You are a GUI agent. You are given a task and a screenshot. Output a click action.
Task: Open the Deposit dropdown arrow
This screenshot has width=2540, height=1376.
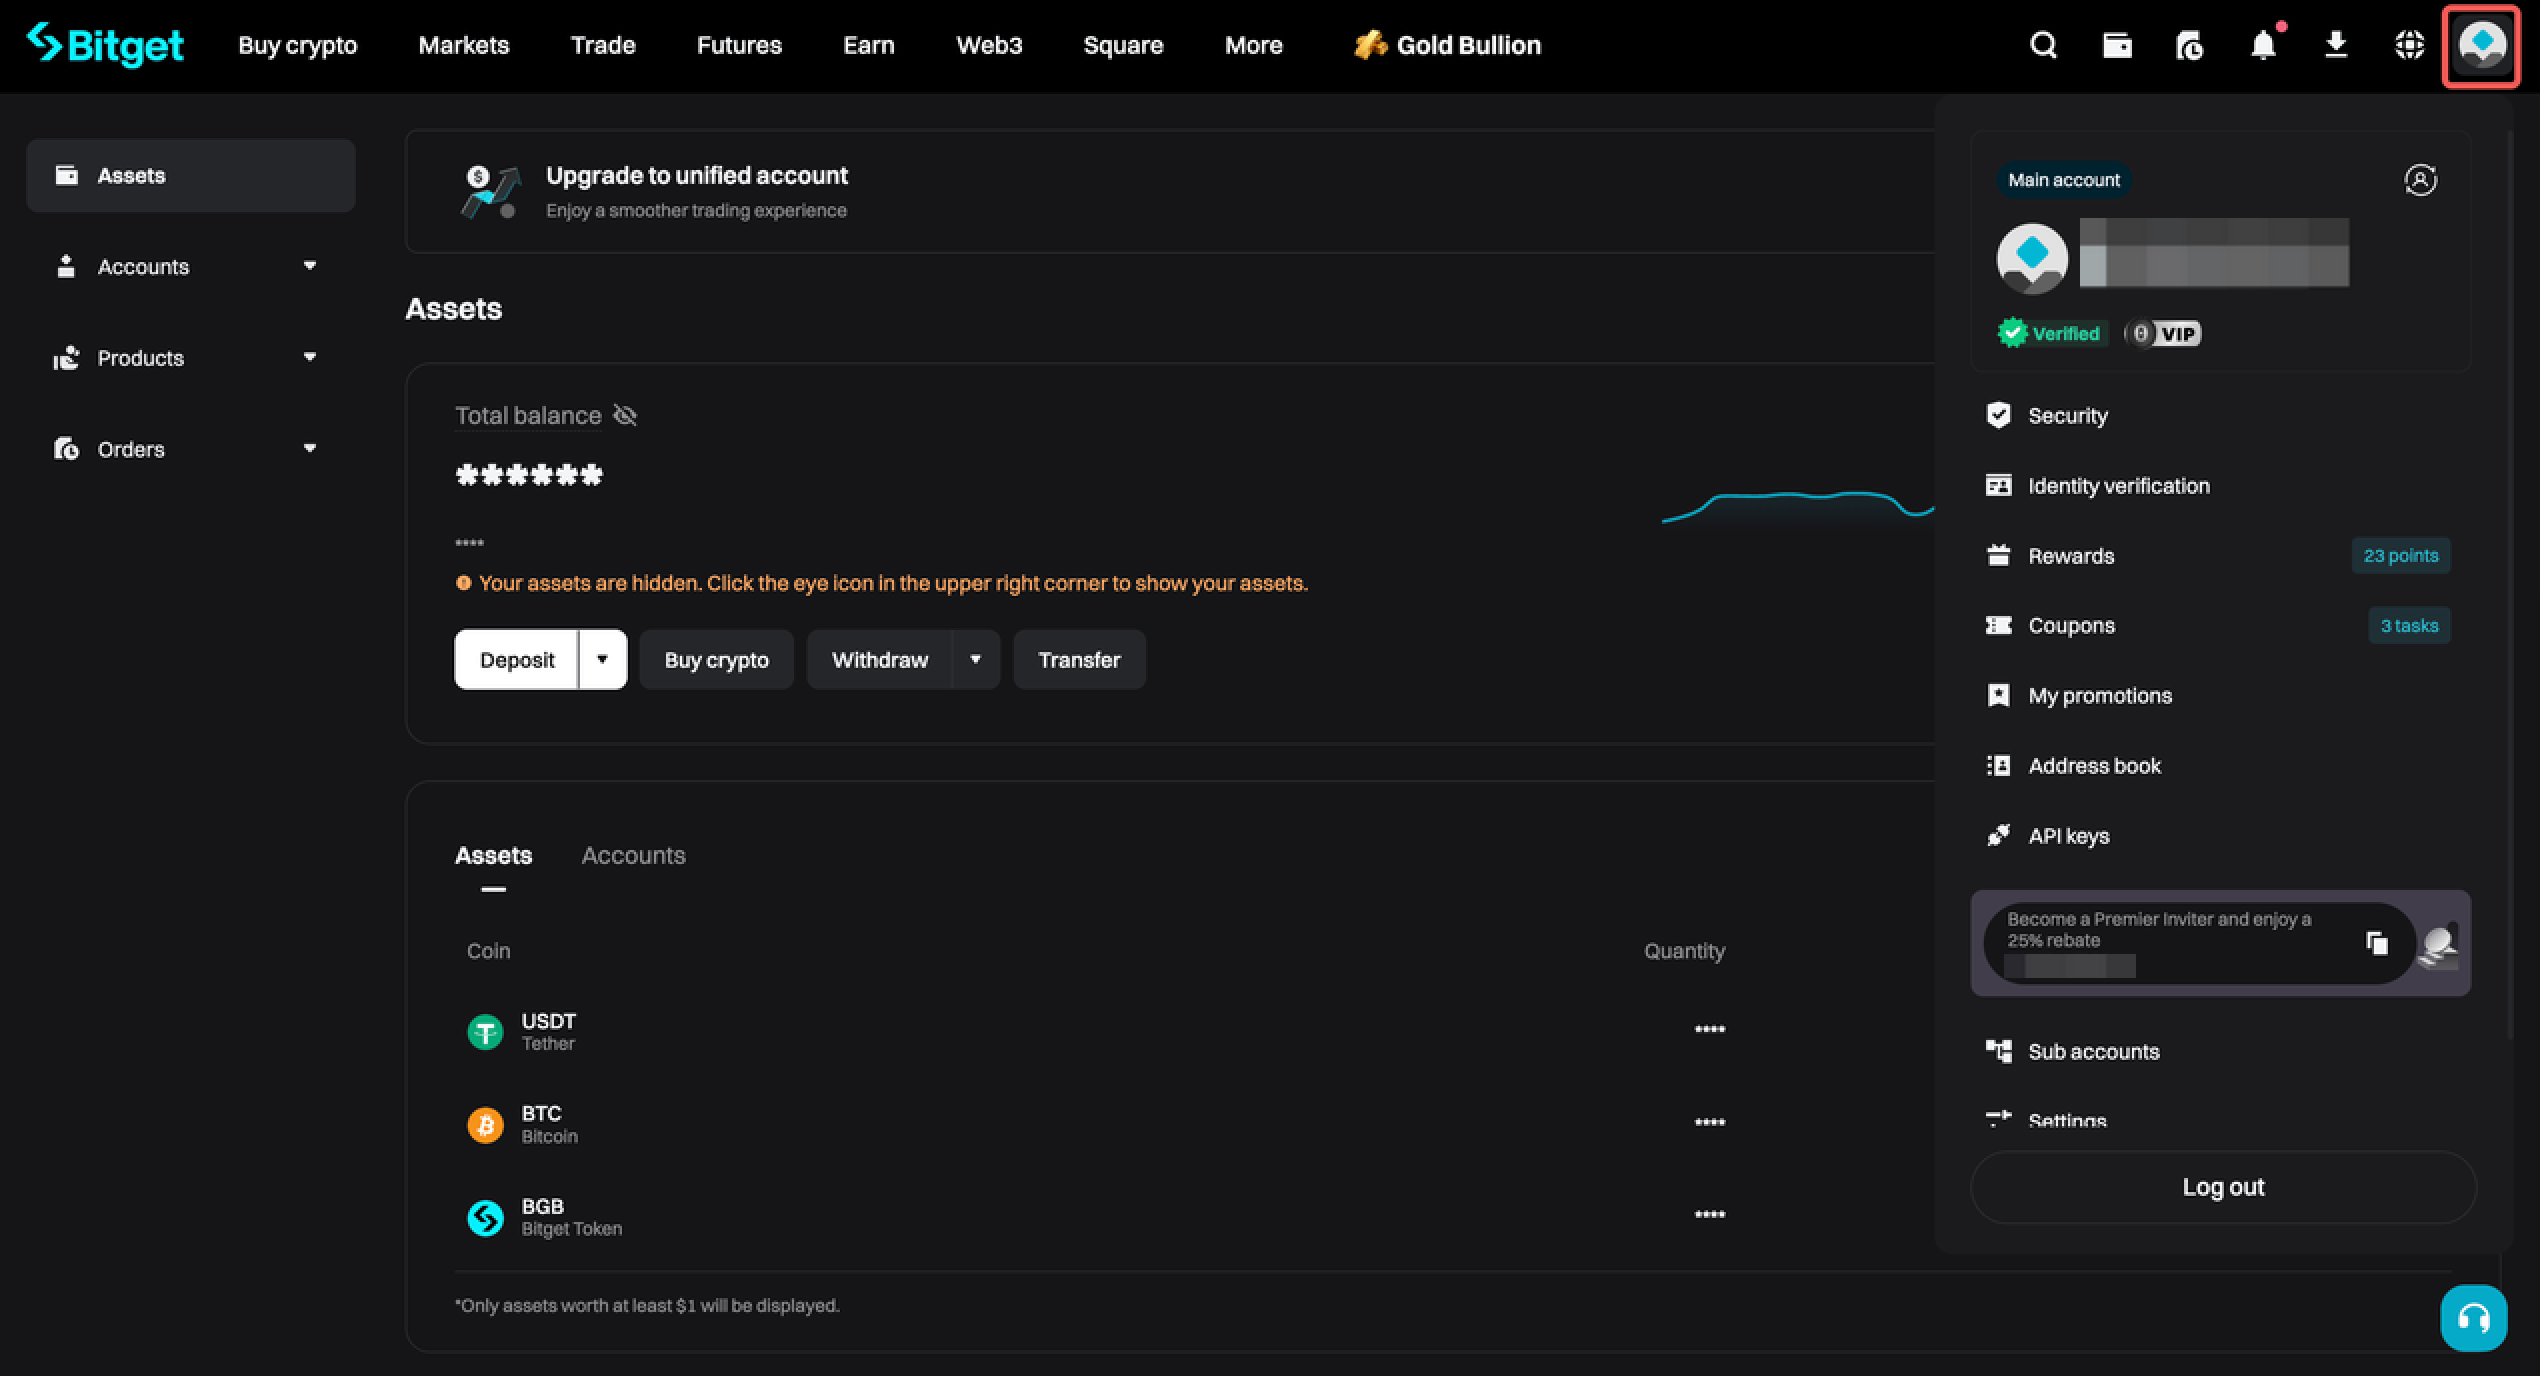click(x=602, y=659)
